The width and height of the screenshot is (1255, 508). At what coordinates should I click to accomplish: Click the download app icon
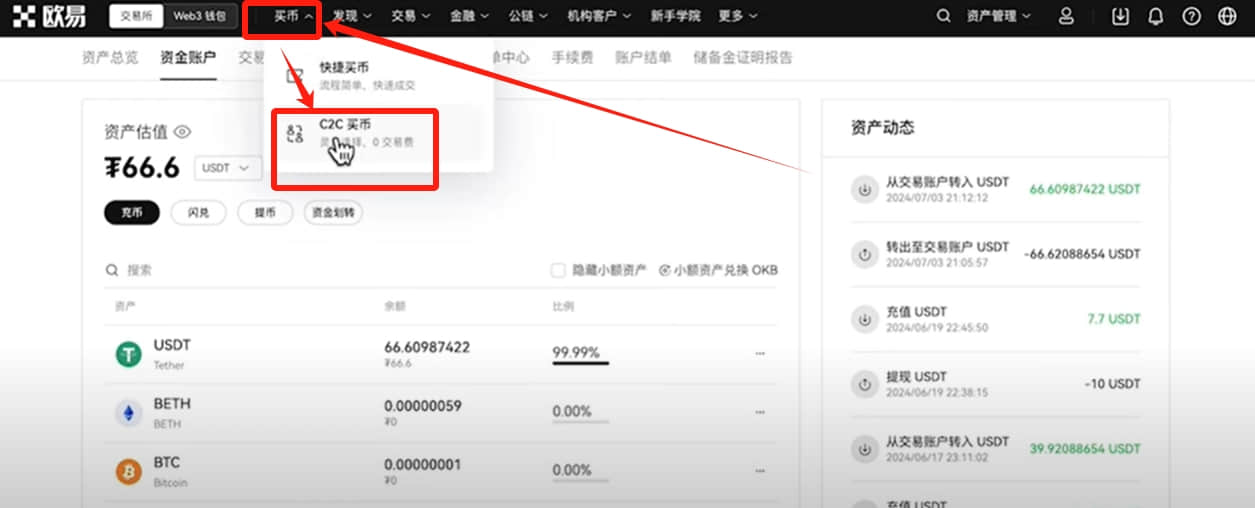(x=1120, y=16)
